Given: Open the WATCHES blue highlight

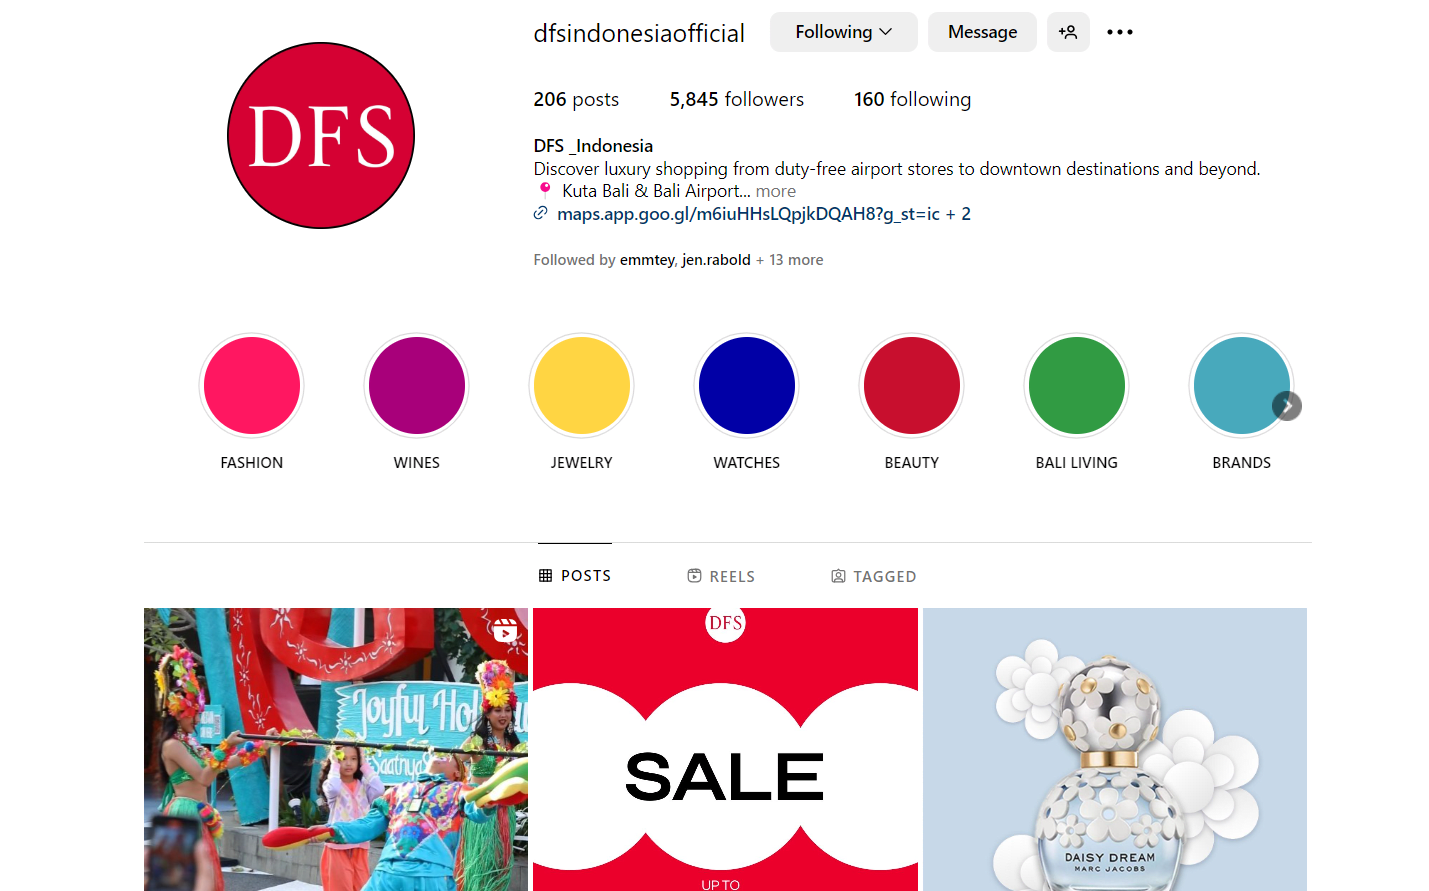Looking at the screenshot, I should click(x=747, y=386).
